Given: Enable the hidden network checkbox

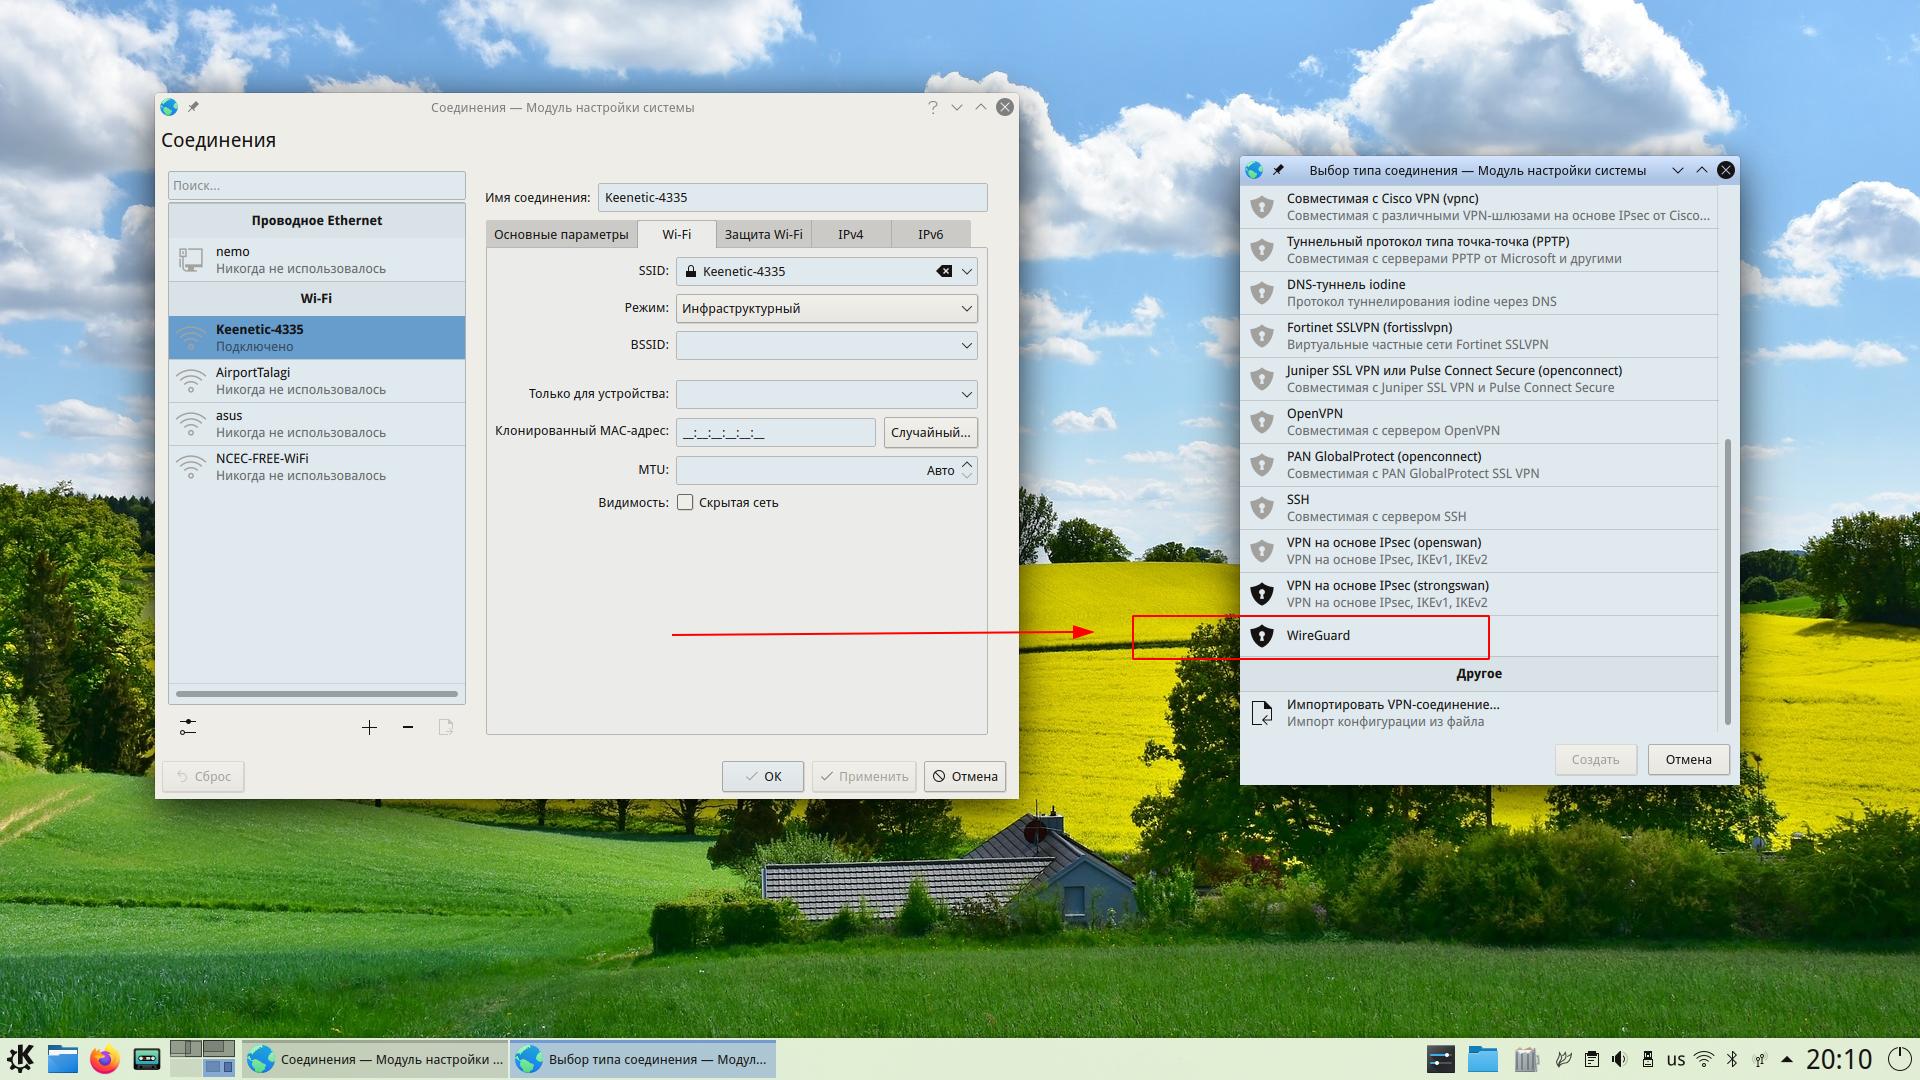Looking at the screenshot, I should [x=685, y=503].
